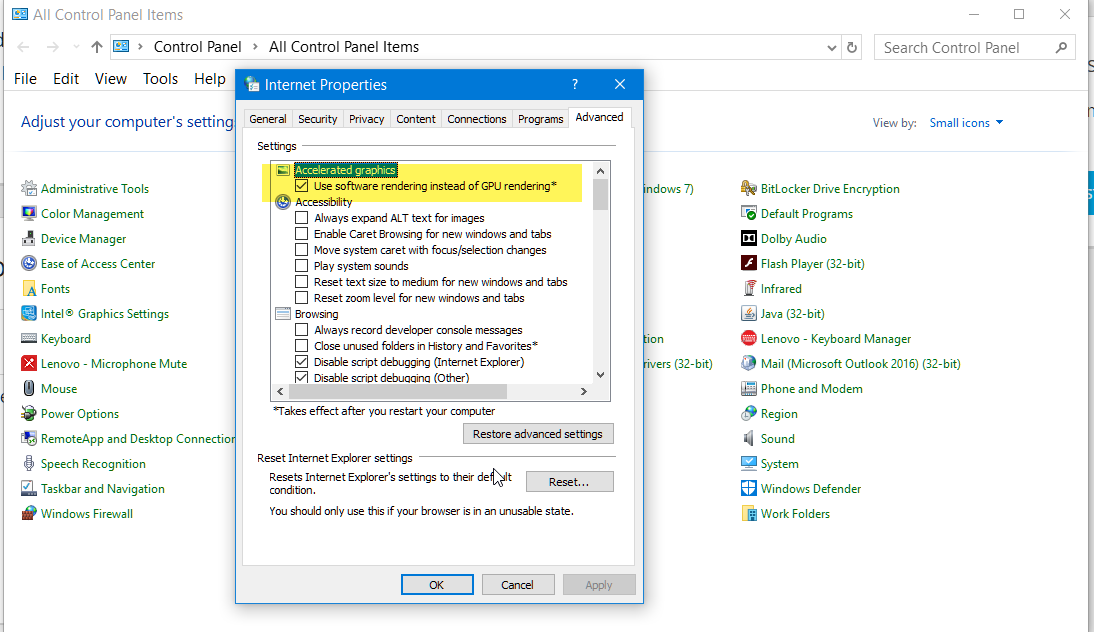This screenshot has width=1094, height=632.
Task: Open the Mouse icon
Action: [x=29, y=389]
